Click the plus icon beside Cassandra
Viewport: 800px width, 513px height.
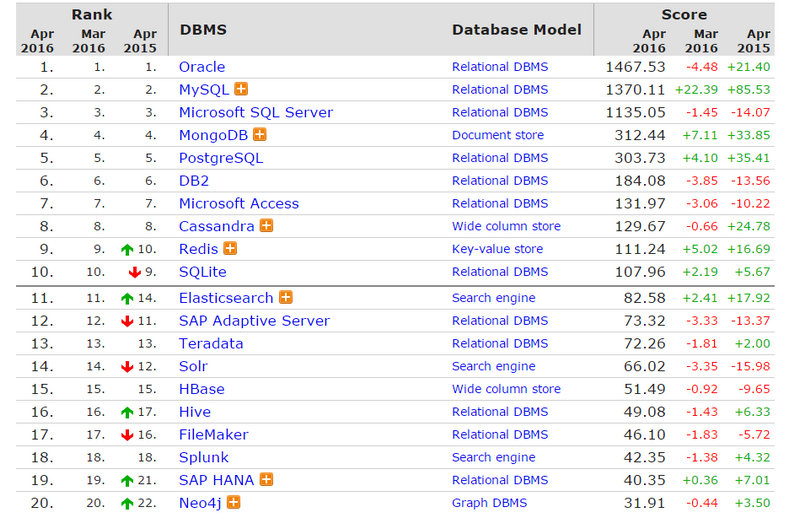[x=266, y=226]
